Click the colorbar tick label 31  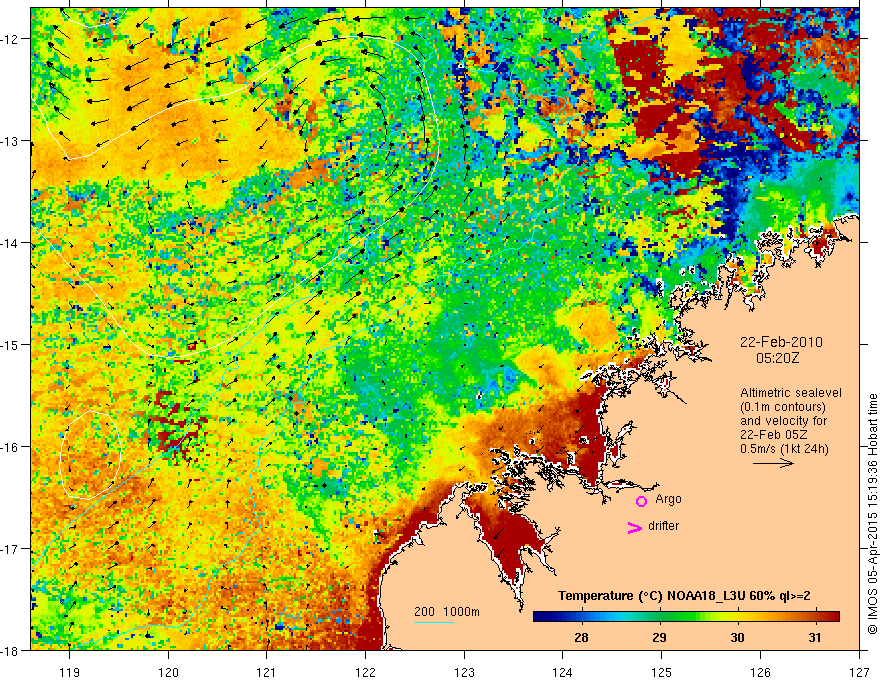(x=815, y=637)
